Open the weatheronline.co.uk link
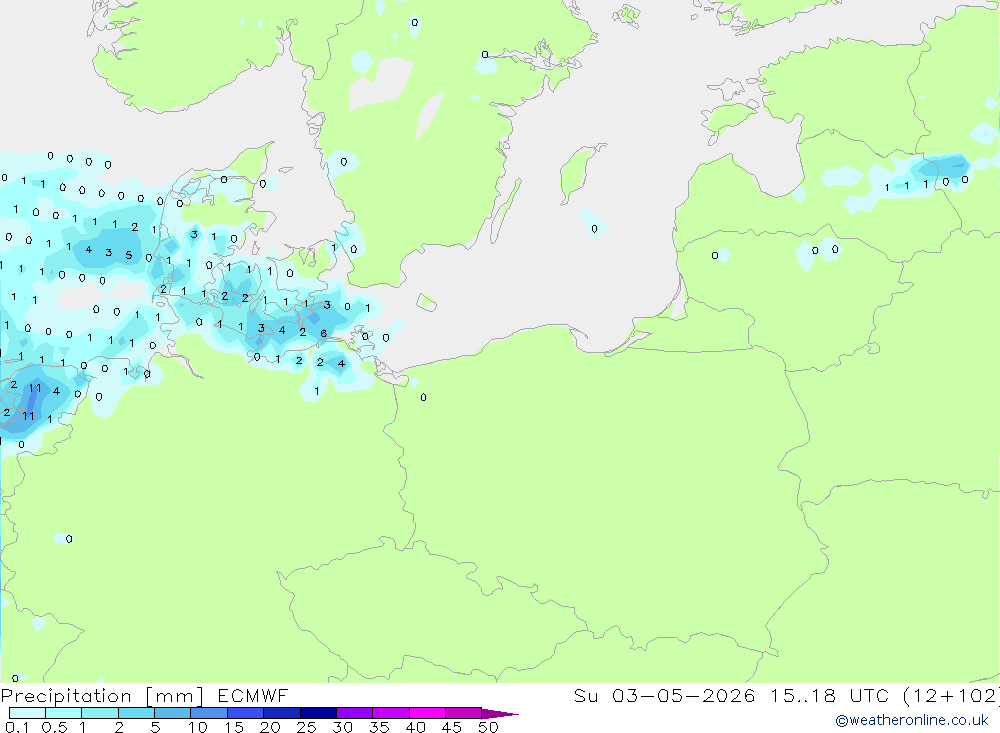The image size is (1000, 733). 912,720
